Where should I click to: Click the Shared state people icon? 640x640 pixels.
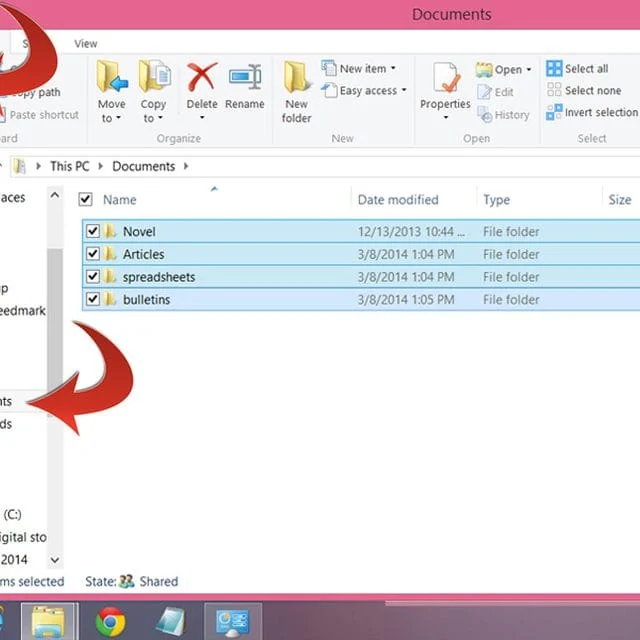pyautogui.click(x=127, y=581)
